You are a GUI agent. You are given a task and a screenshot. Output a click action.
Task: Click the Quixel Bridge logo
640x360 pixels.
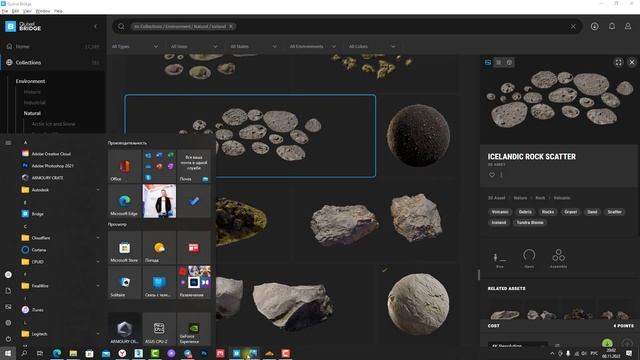(x=23, y=26)
